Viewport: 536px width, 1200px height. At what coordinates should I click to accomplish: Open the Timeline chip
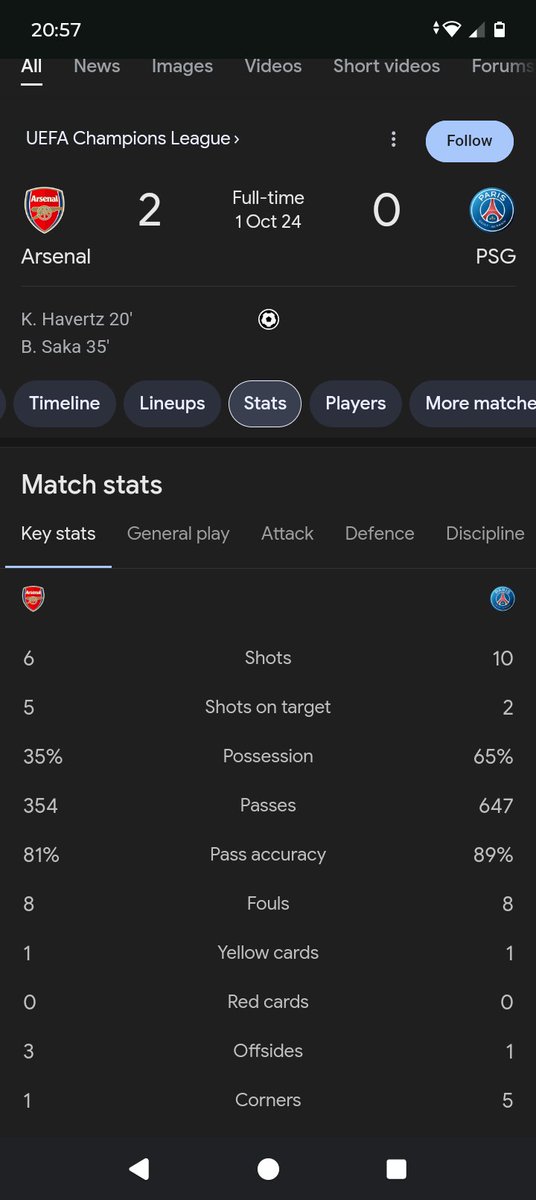click(64, 404)
